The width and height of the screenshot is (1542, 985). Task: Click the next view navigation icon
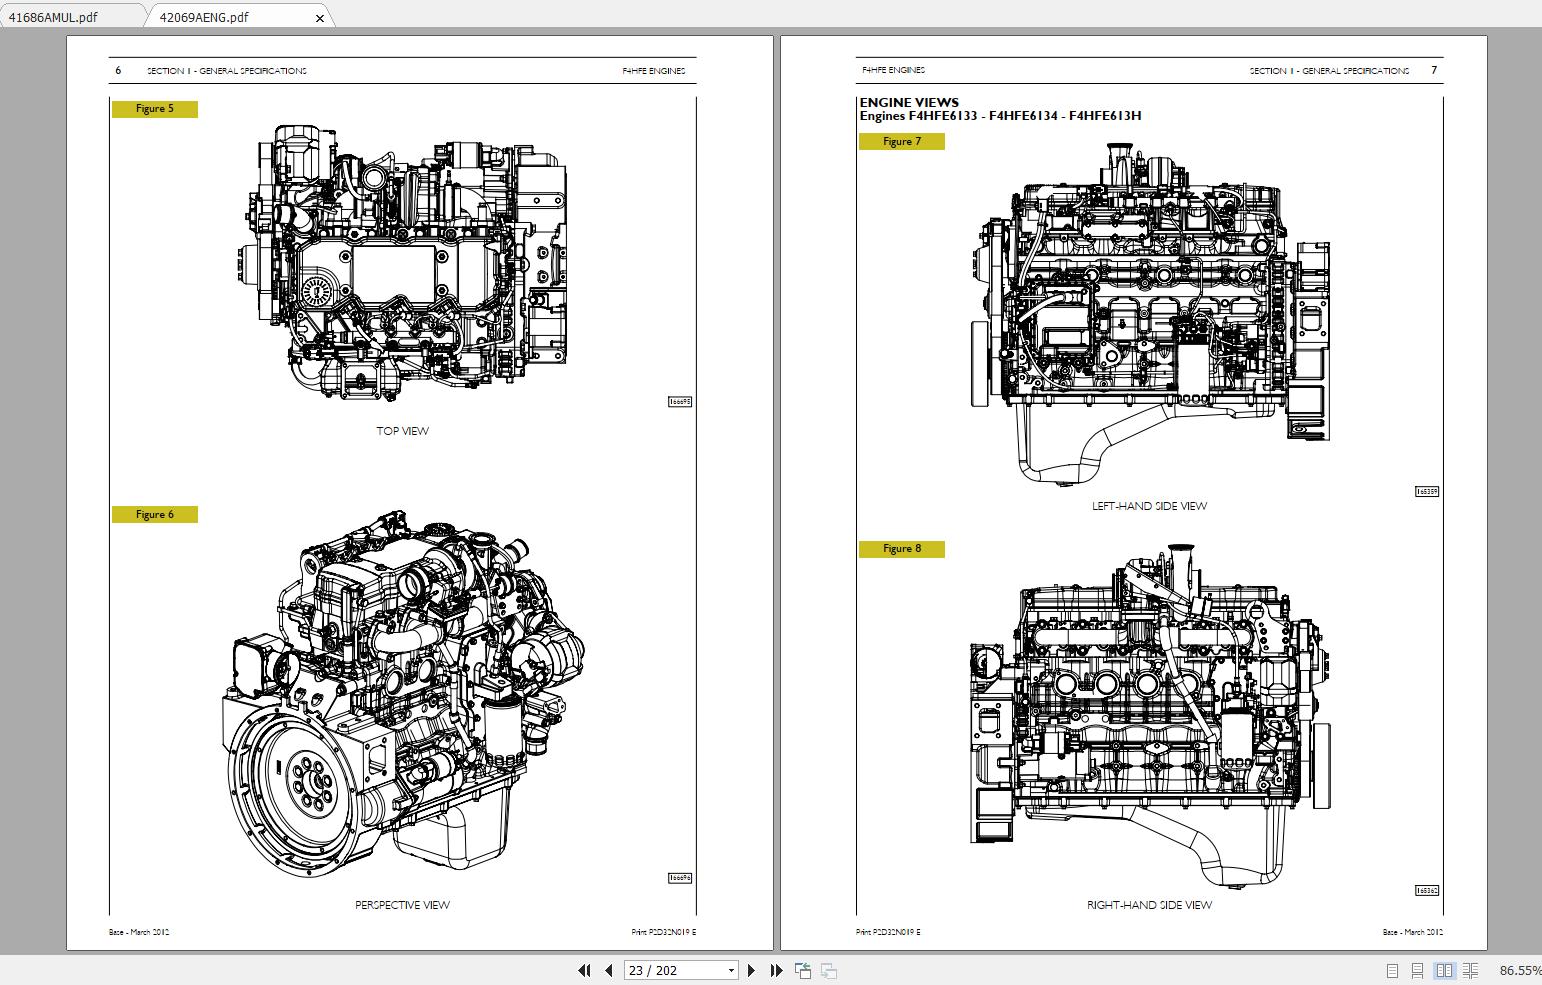827,970
